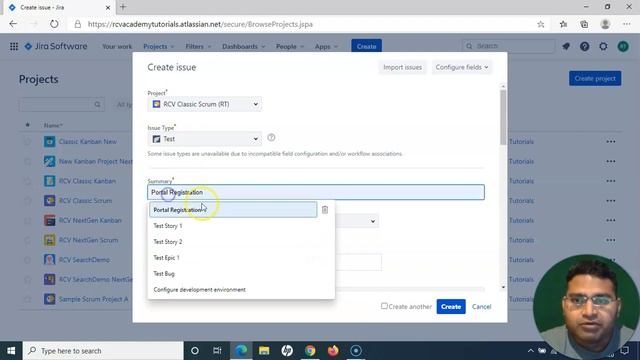Open the Jira settings gear icon
This screenshot has width=640, height=360.
pyautogui.click(x=603, y=47)
